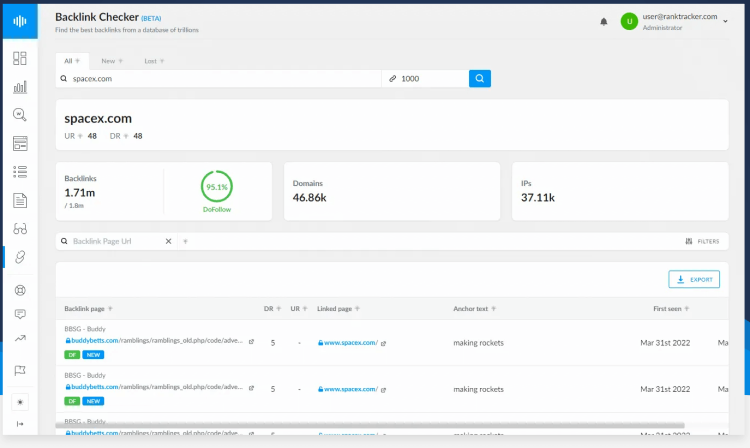The image size is (750, 448).
Task: Open the chat feedback icon in sidebar
Action: click(20, 314)
